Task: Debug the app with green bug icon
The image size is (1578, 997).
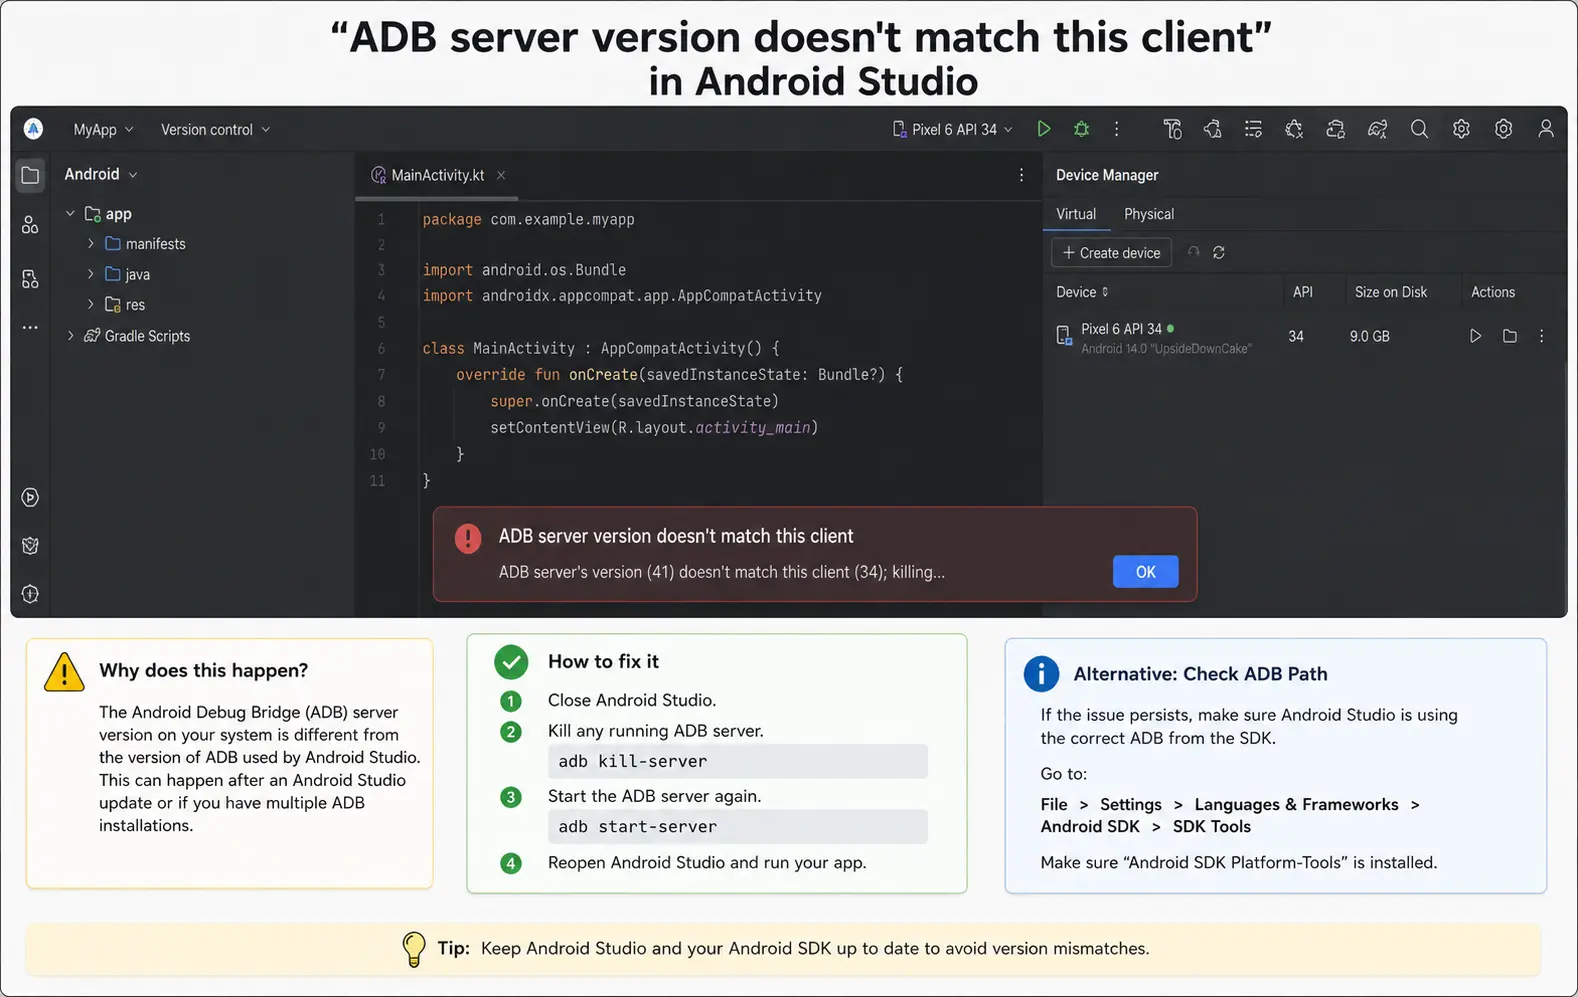Action: click(1081, 129)
